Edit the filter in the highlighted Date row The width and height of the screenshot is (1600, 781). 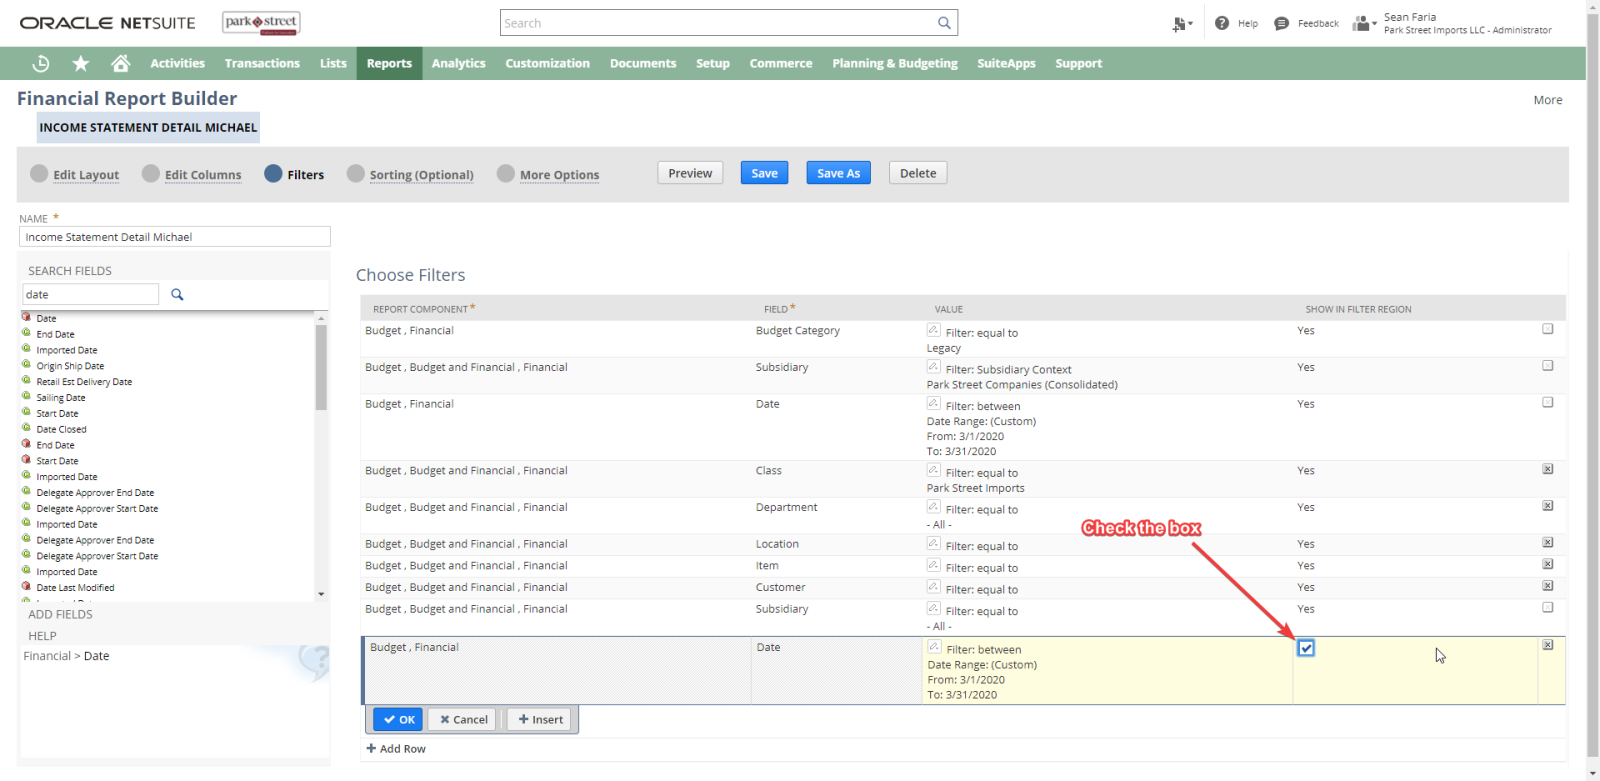click(934, 647)
